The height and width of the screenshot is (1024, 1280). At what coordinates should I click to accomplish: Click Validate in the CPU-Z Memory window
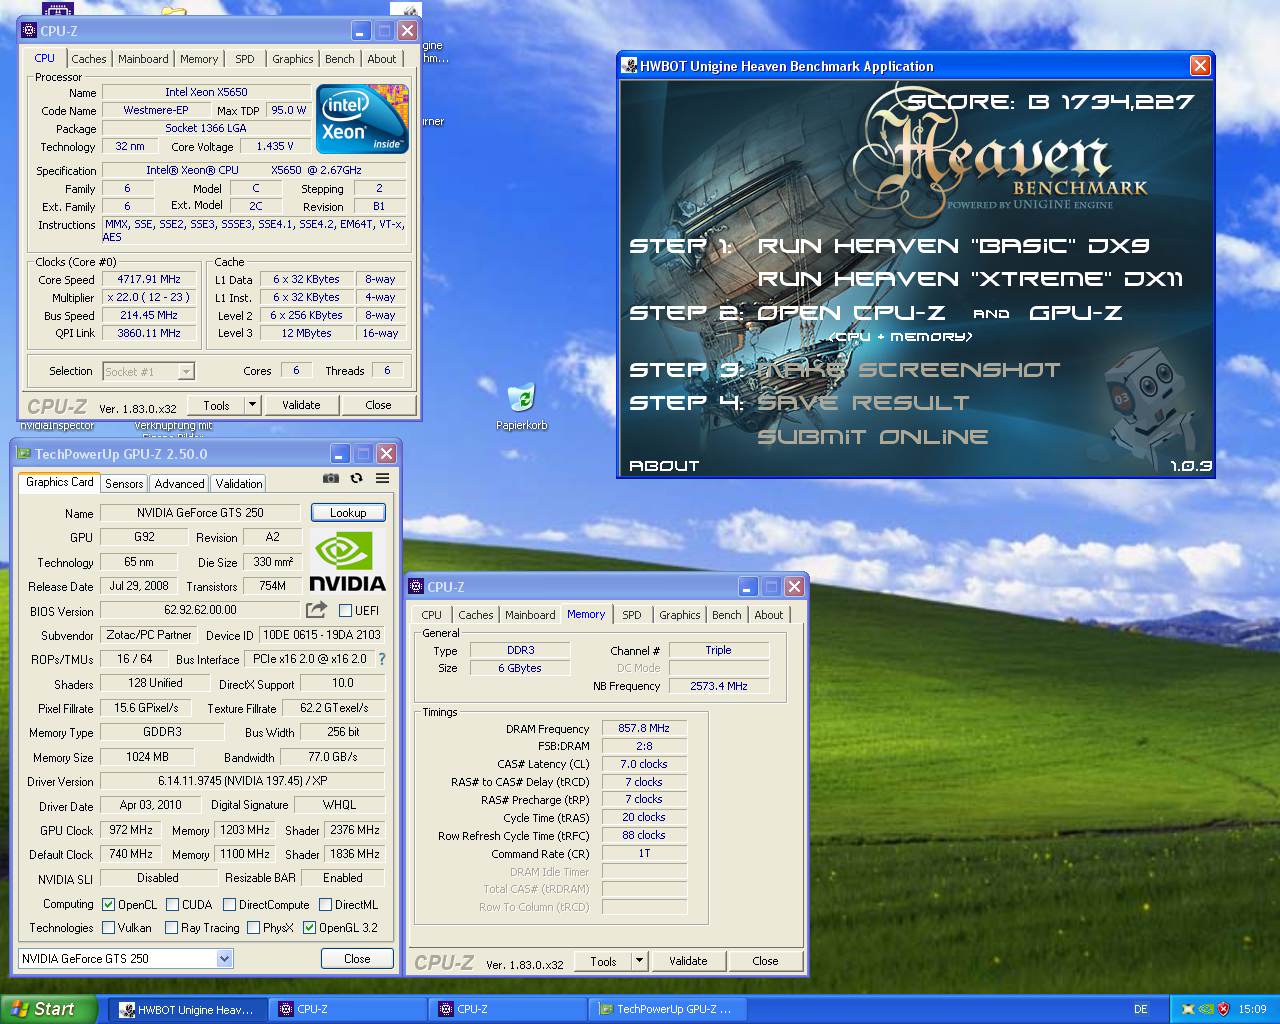tap(688, 961)
